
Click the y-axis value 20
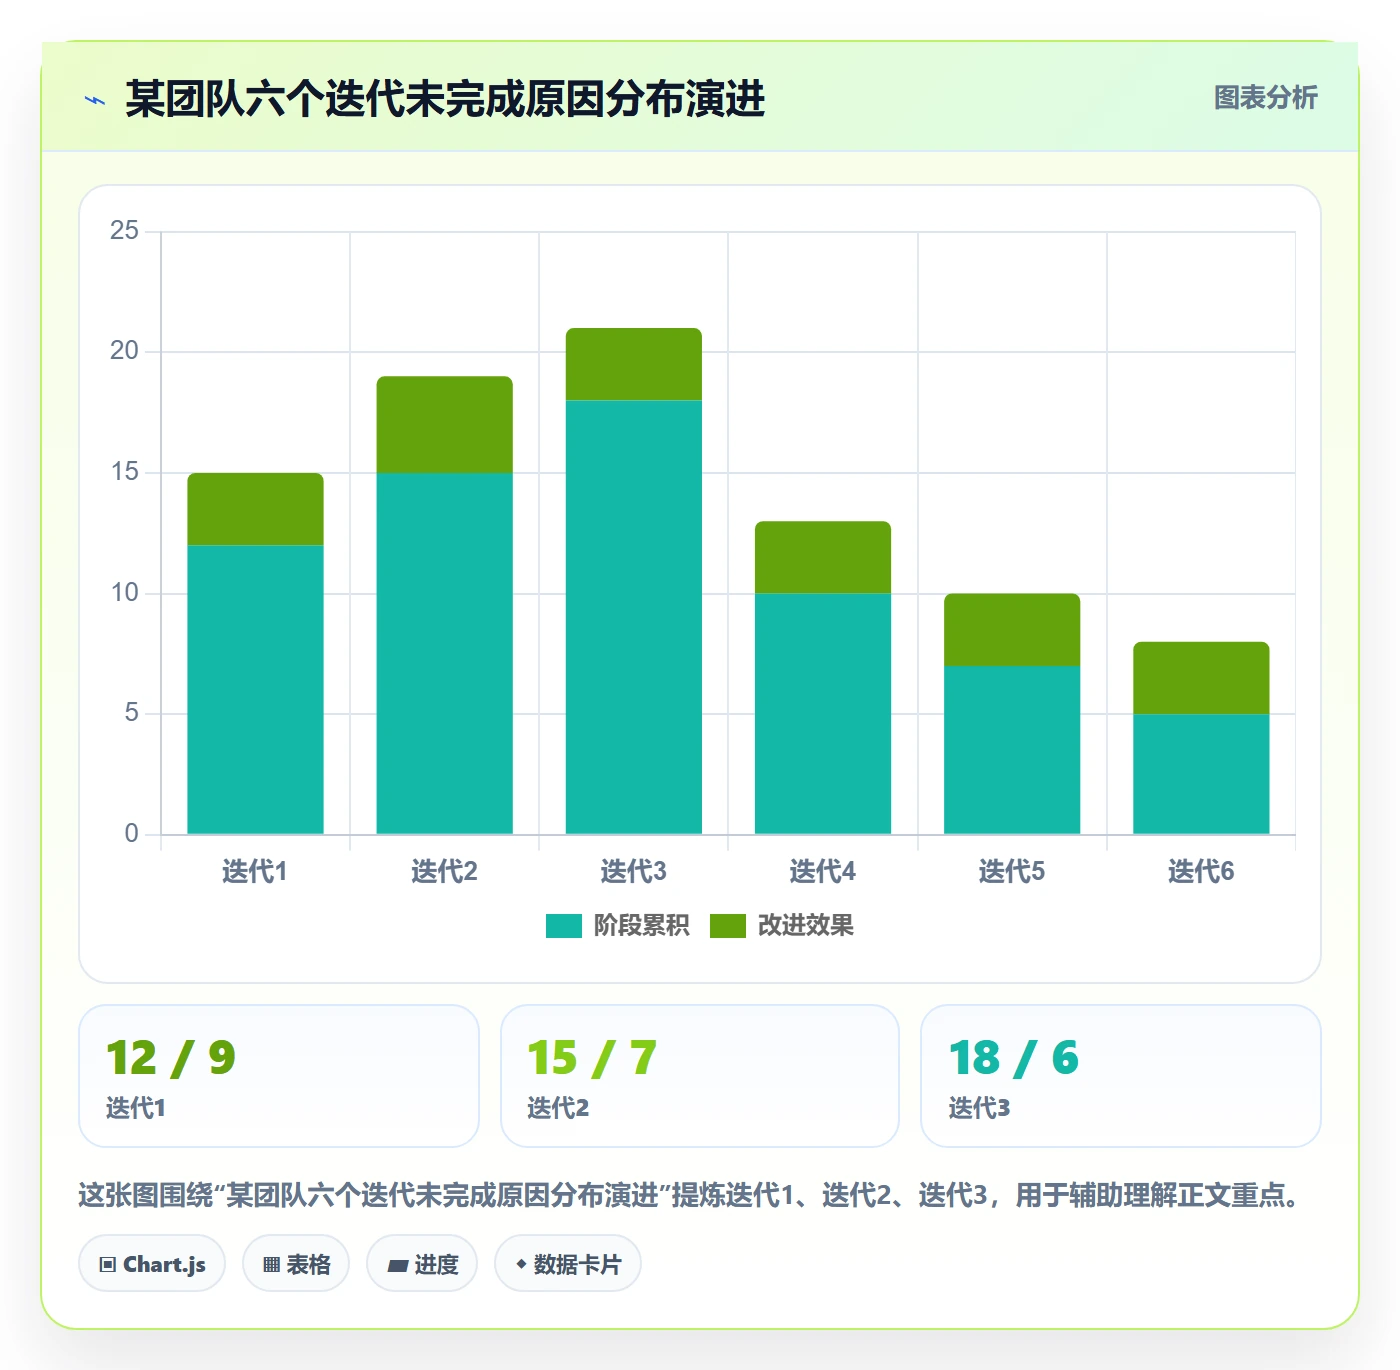pyautogui.click(x=124, y=351)
